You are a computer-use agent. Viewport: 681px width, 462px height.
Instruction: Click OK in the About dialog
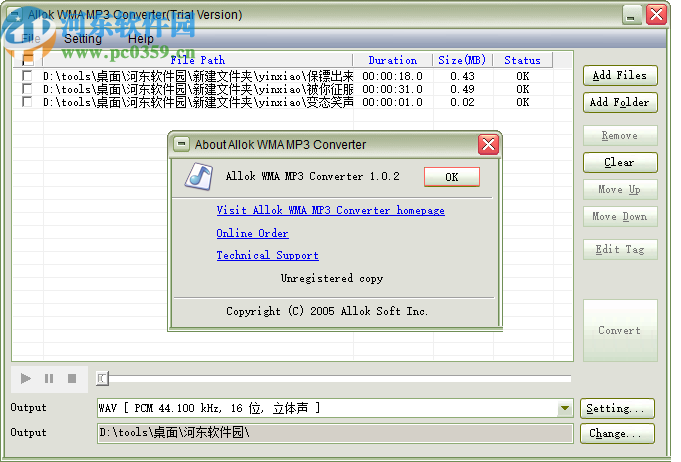coord(452,177)
